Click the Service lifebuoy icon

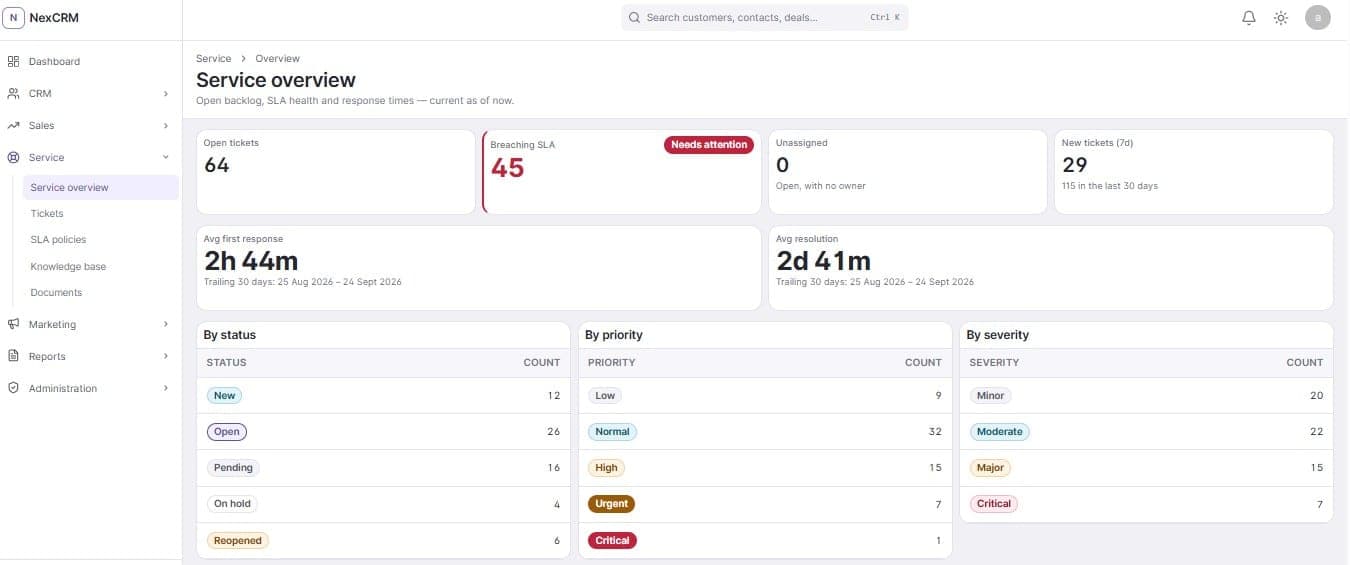(x=13, y=157)
